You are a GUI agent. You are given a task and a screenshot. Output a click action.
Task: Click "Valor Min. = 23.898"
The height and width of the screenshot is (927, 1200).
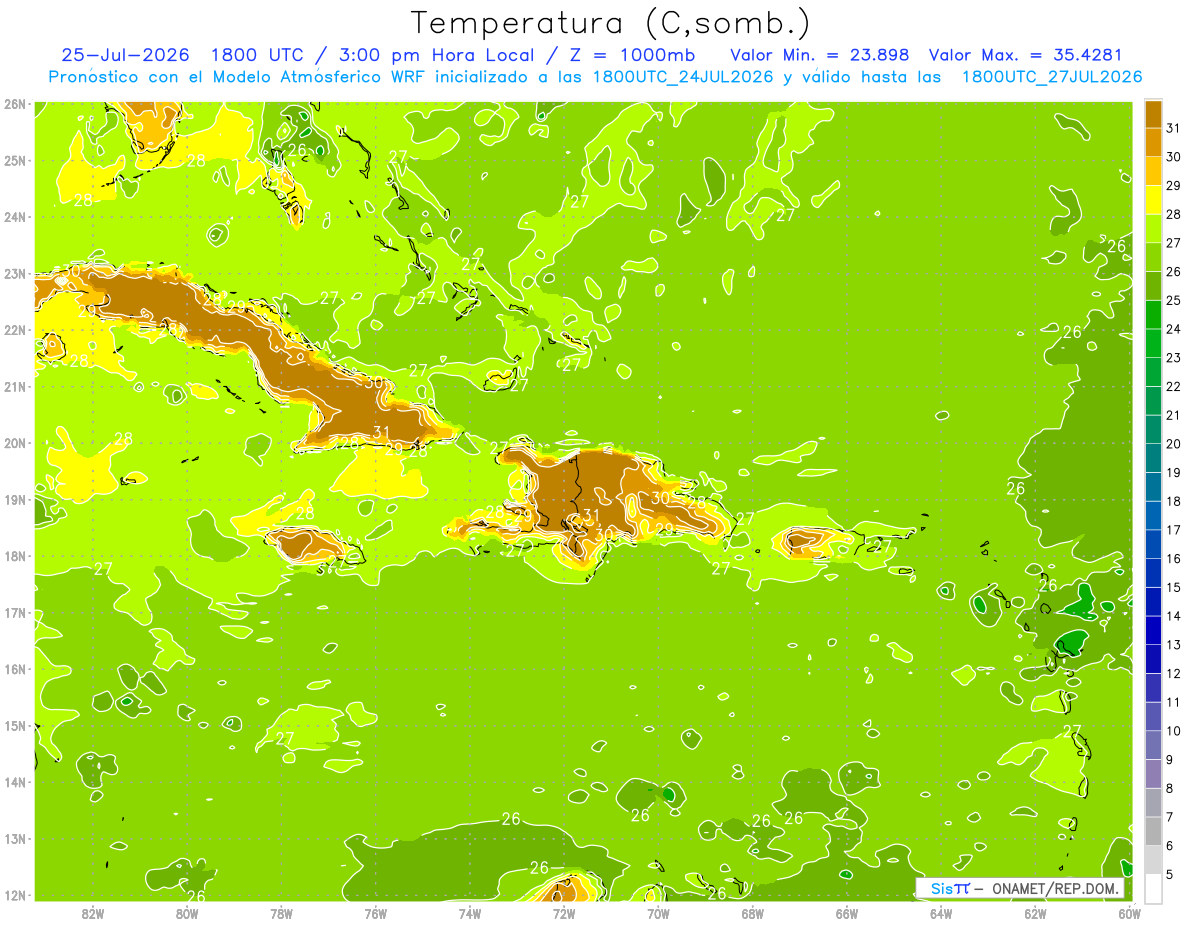pos(820,55)
